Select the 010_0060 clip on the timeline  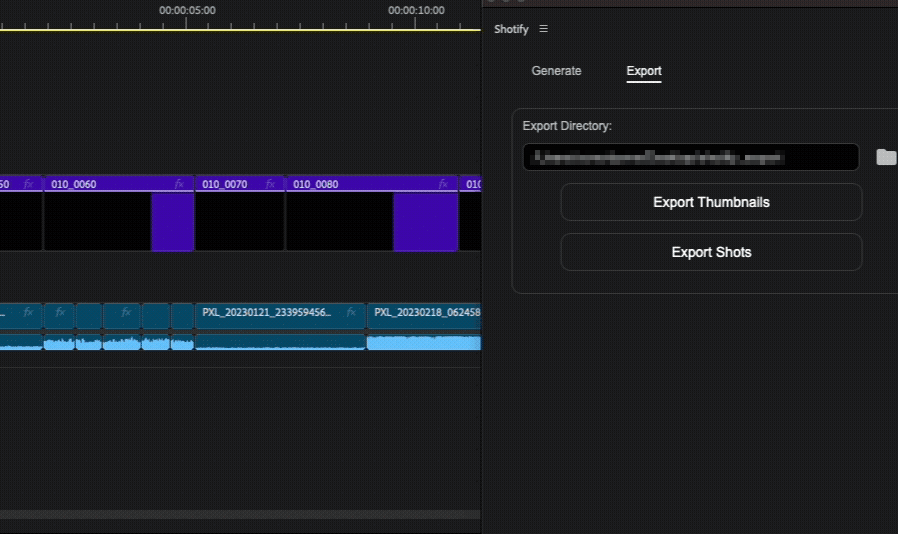point(119,213)
